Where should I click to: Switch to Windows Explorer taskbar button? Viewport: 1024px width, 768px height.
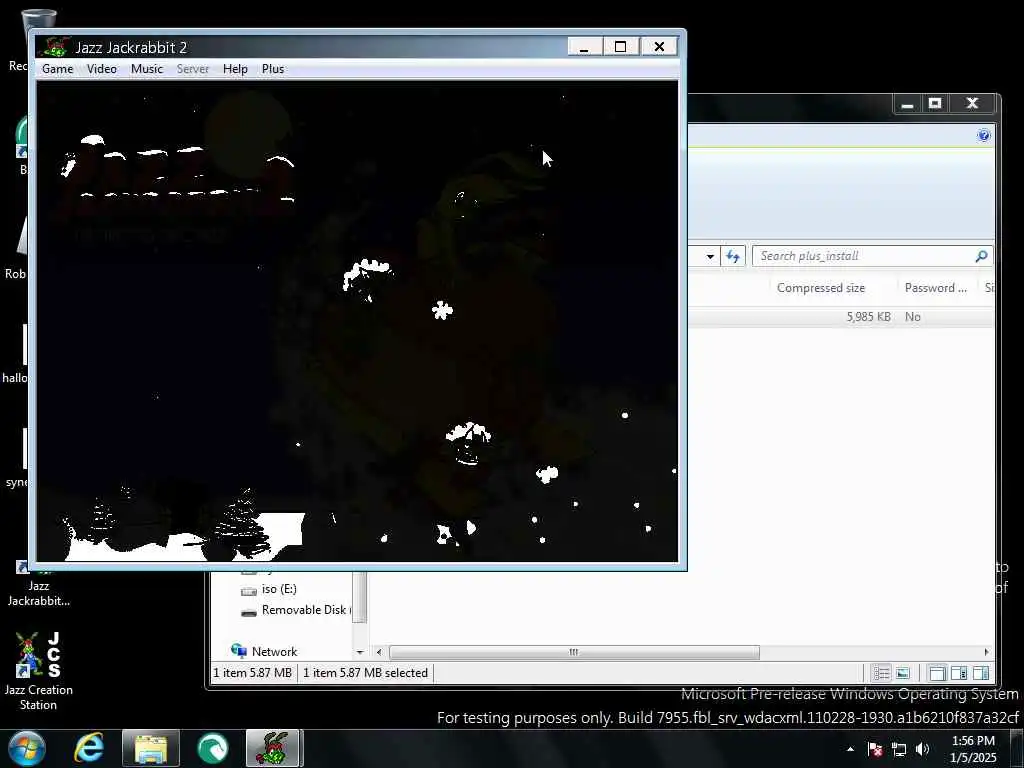tap(151, 748)
